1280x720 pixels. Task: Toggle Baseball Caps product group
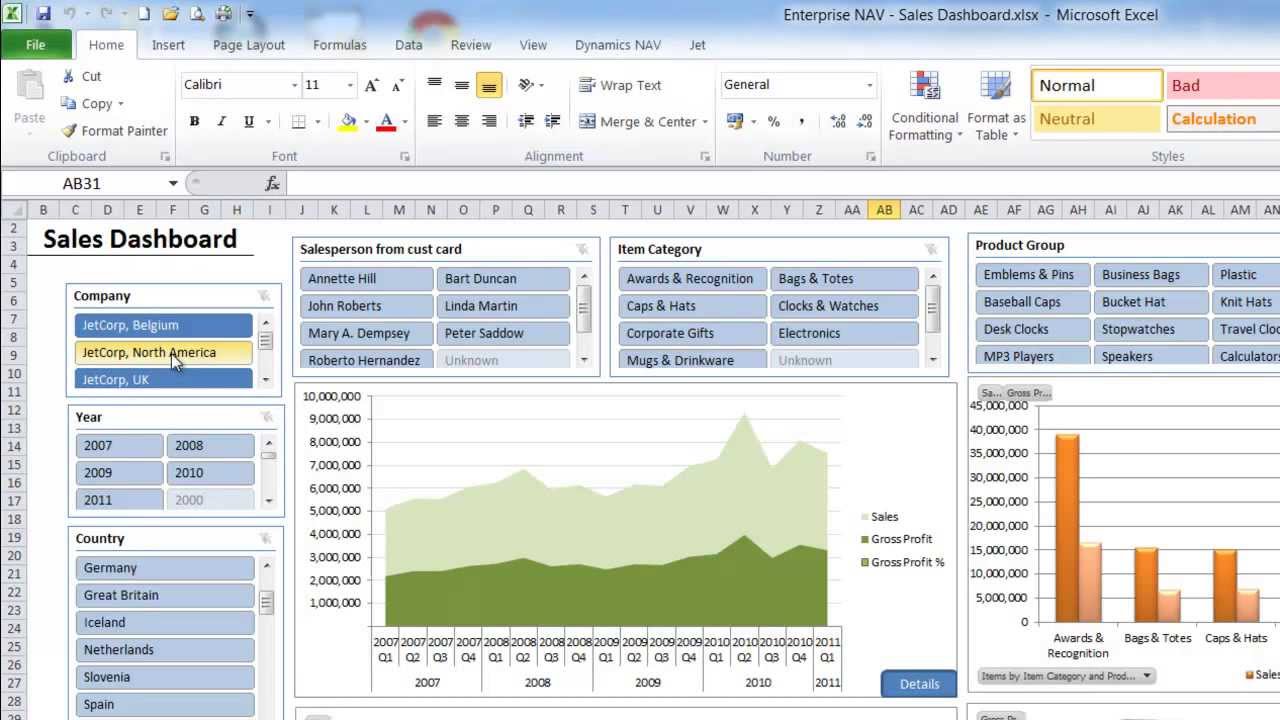[x=1032, y=301]
